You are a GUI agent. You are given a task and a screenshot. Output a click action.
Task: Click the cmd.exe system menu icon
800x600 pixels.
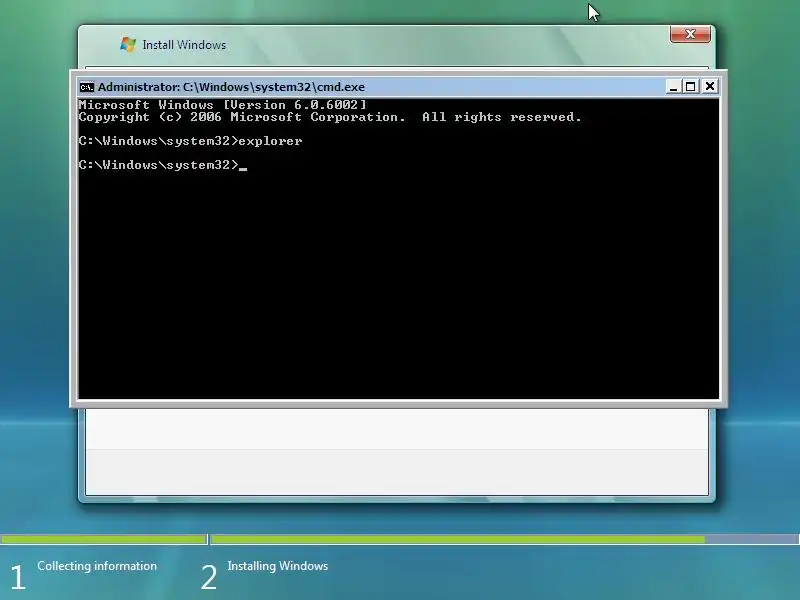[x=87, y=87]
